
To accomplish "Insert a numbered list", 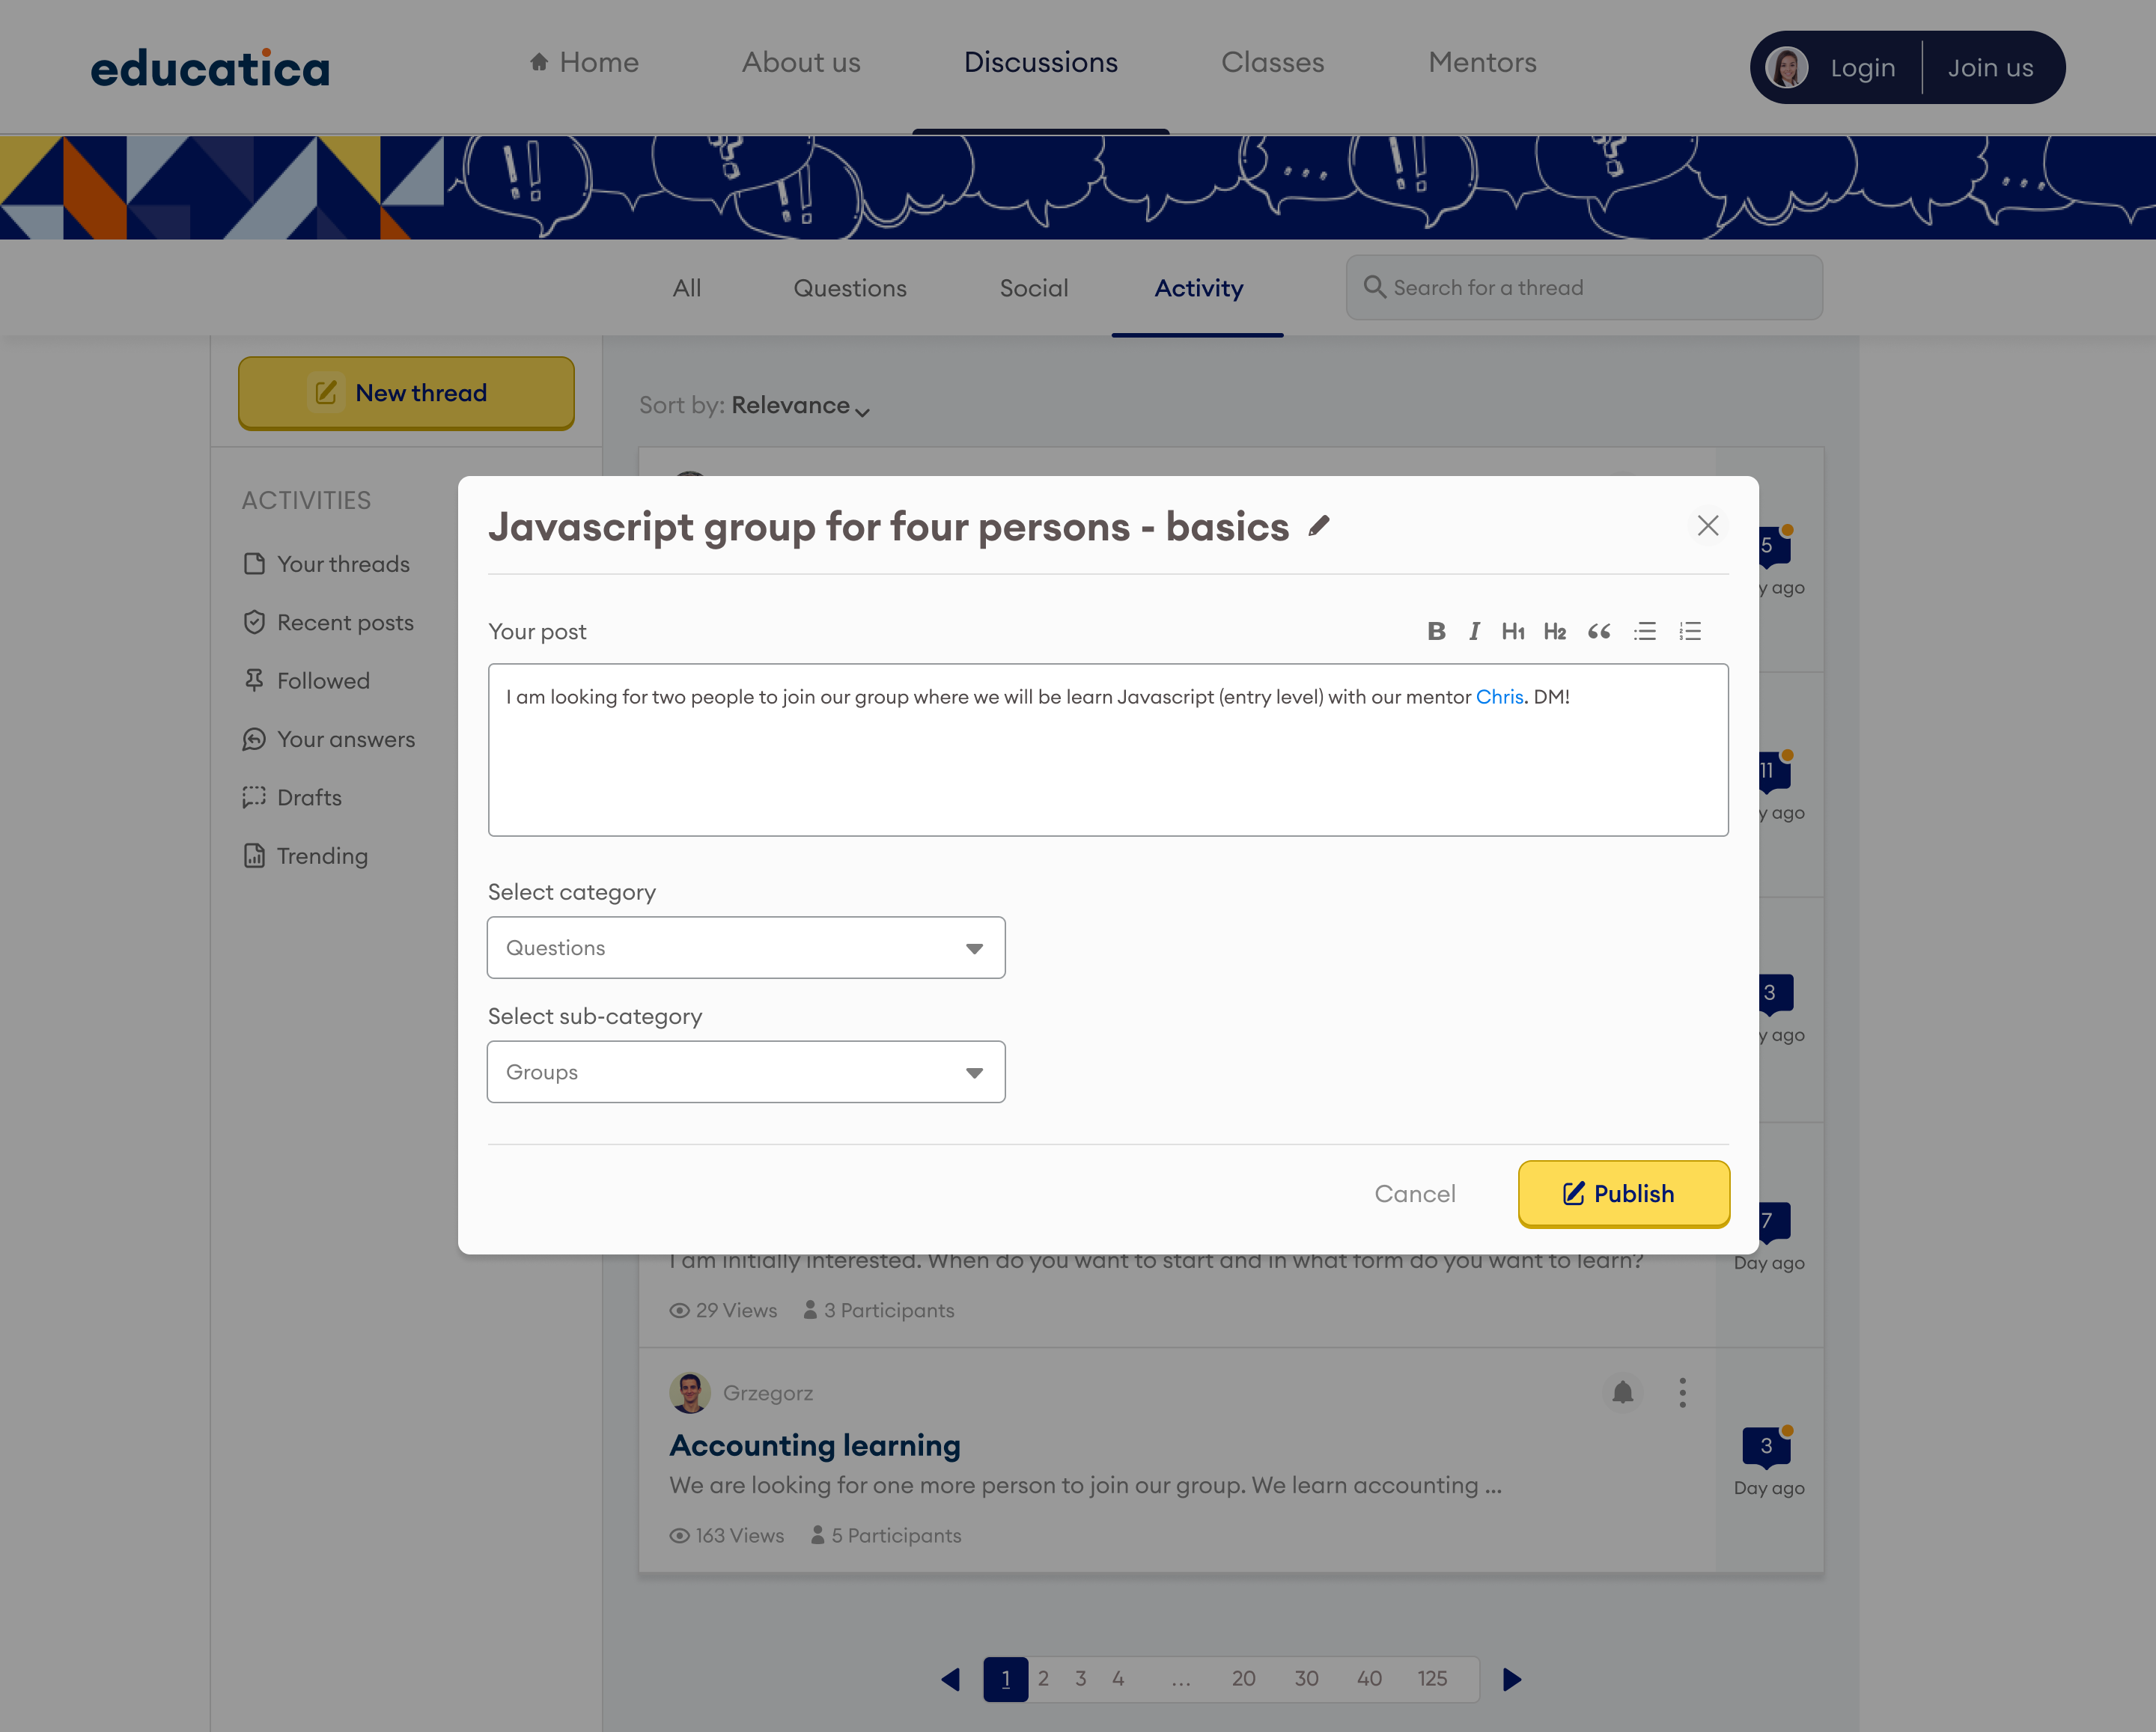I will (x=1690, y=631).
